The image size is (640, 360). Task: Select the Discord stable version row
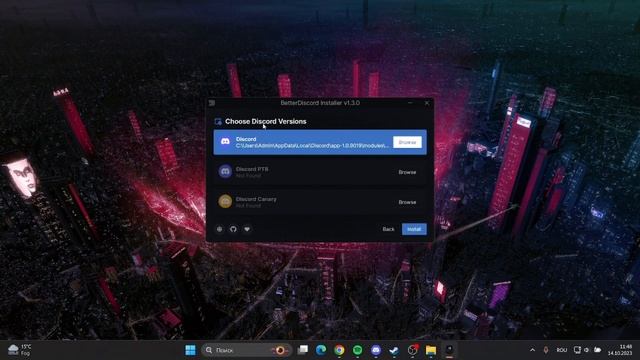(320, 142)
